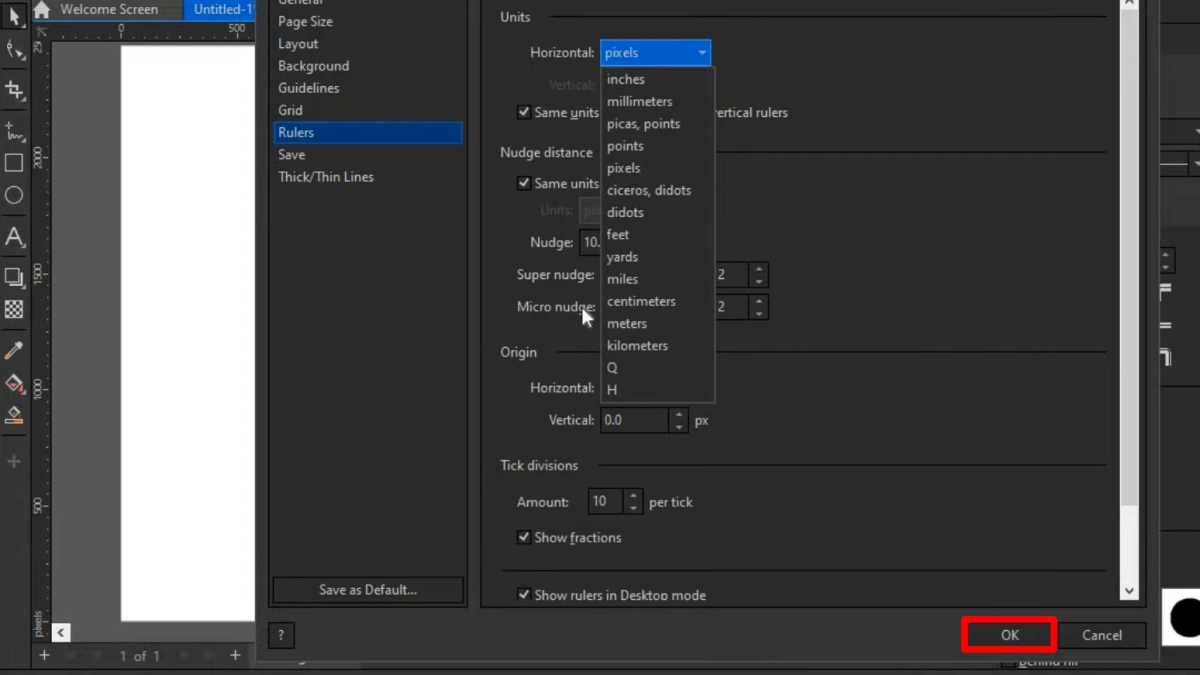Click the Home icon beside Welcome Screen

[41, 10]
